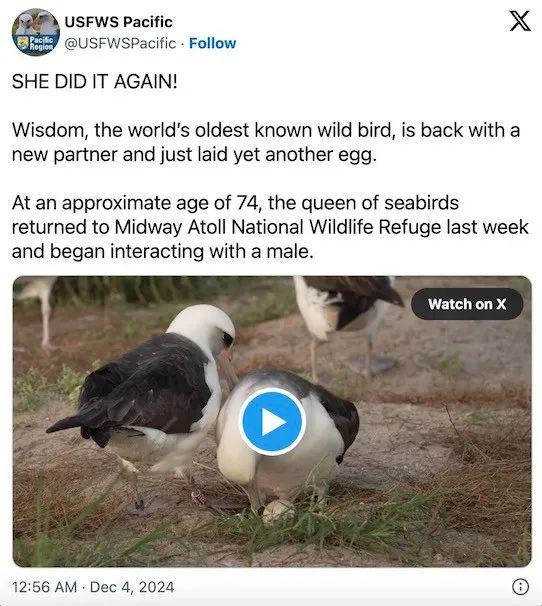The height and width of the screenshot is (606, 542).
Task: Click the tweet info circle icon
Action: click(x=520, y=587)
